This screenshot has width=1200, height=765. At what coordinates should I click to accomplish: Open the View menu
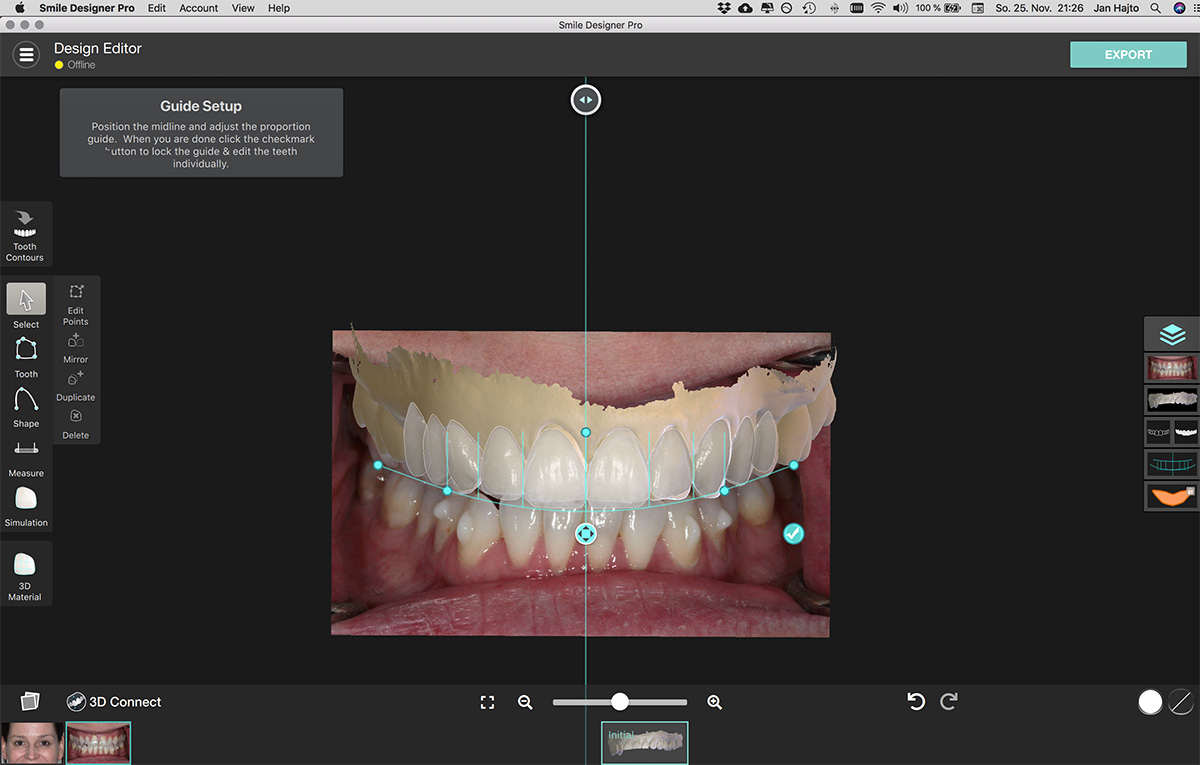(243, 8)
